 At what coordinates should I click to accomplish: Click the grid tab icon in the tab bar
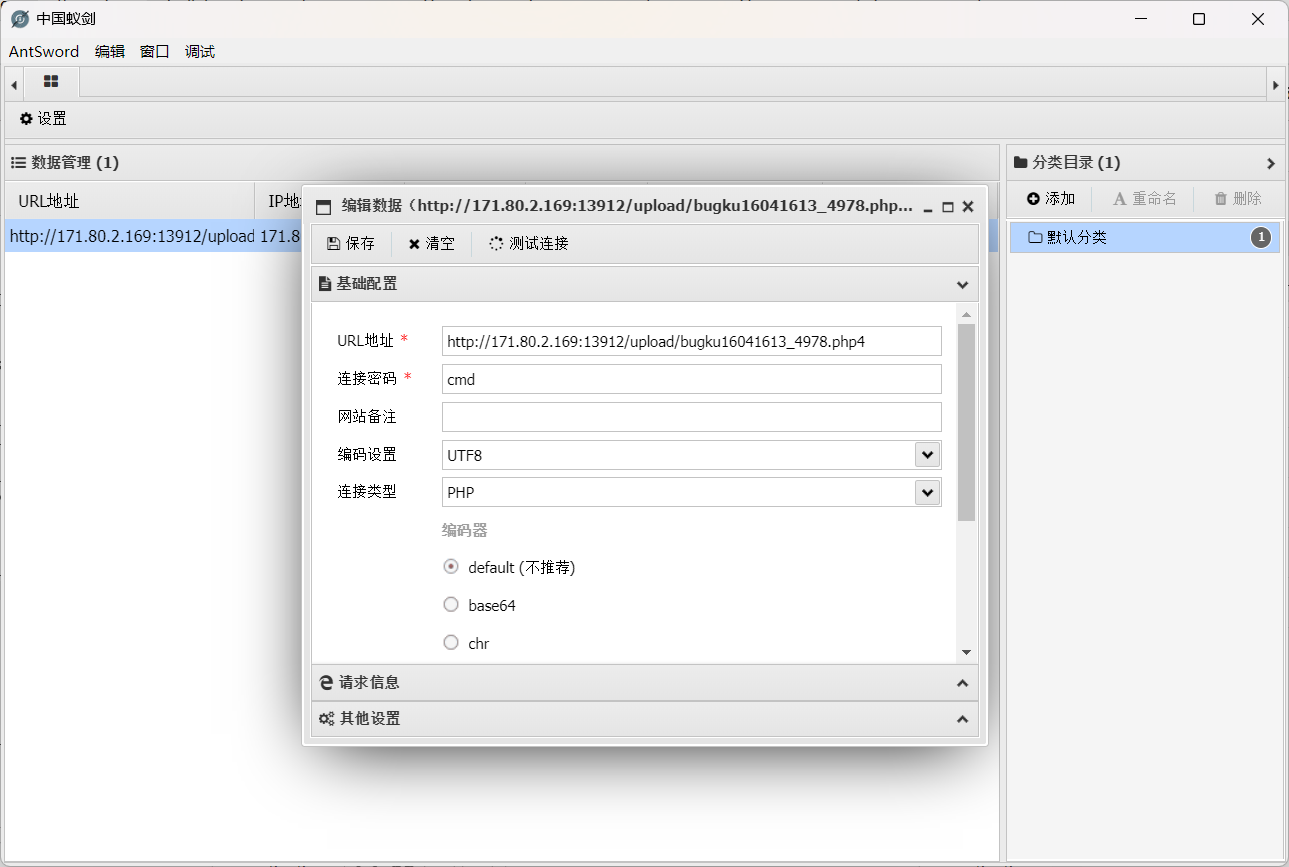click(50, 83)
